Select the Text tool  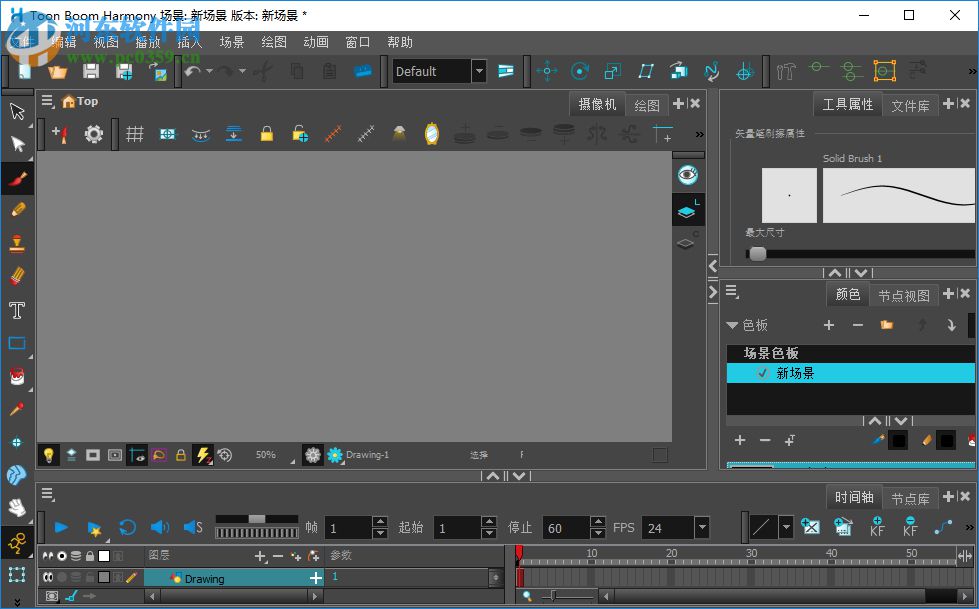coord(16,310)
